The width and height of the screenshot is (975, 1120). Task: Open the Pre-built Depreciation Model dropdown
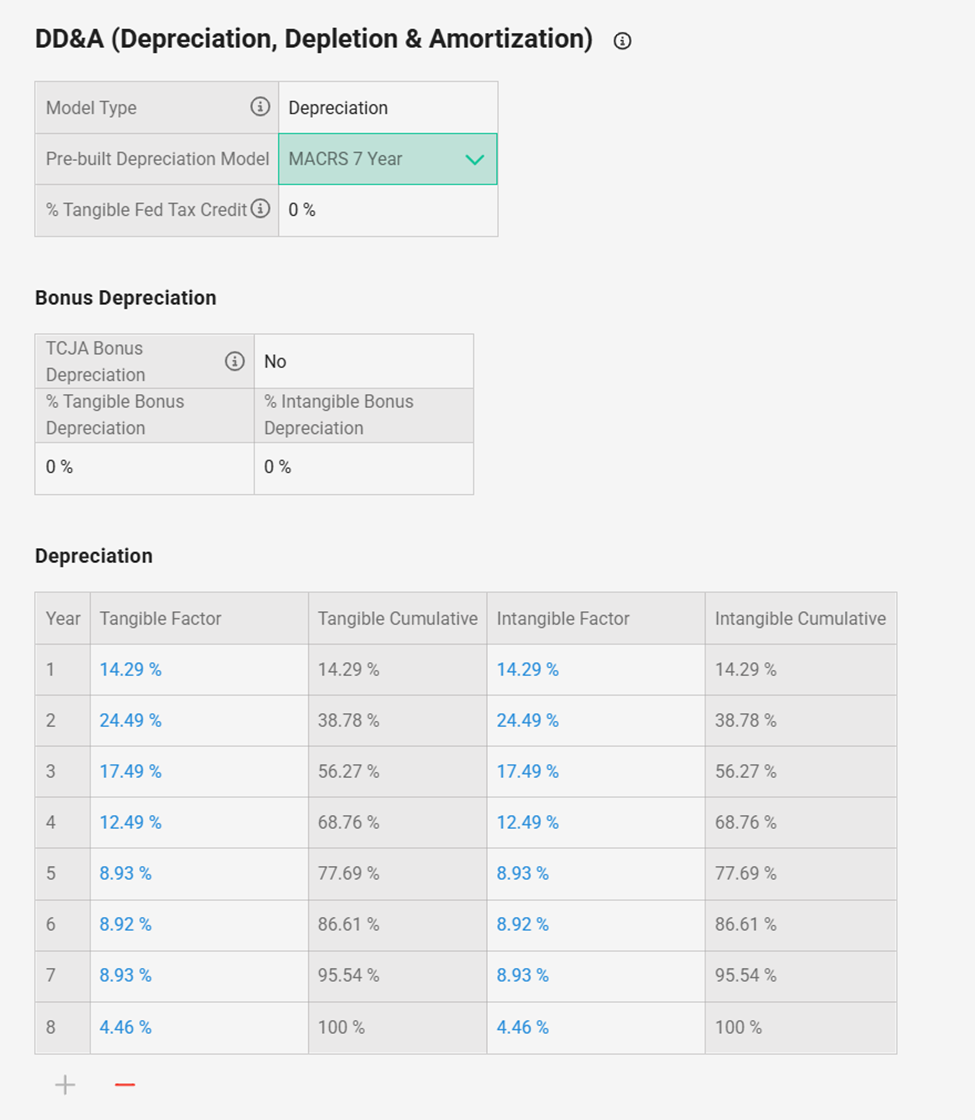(387, 159)
